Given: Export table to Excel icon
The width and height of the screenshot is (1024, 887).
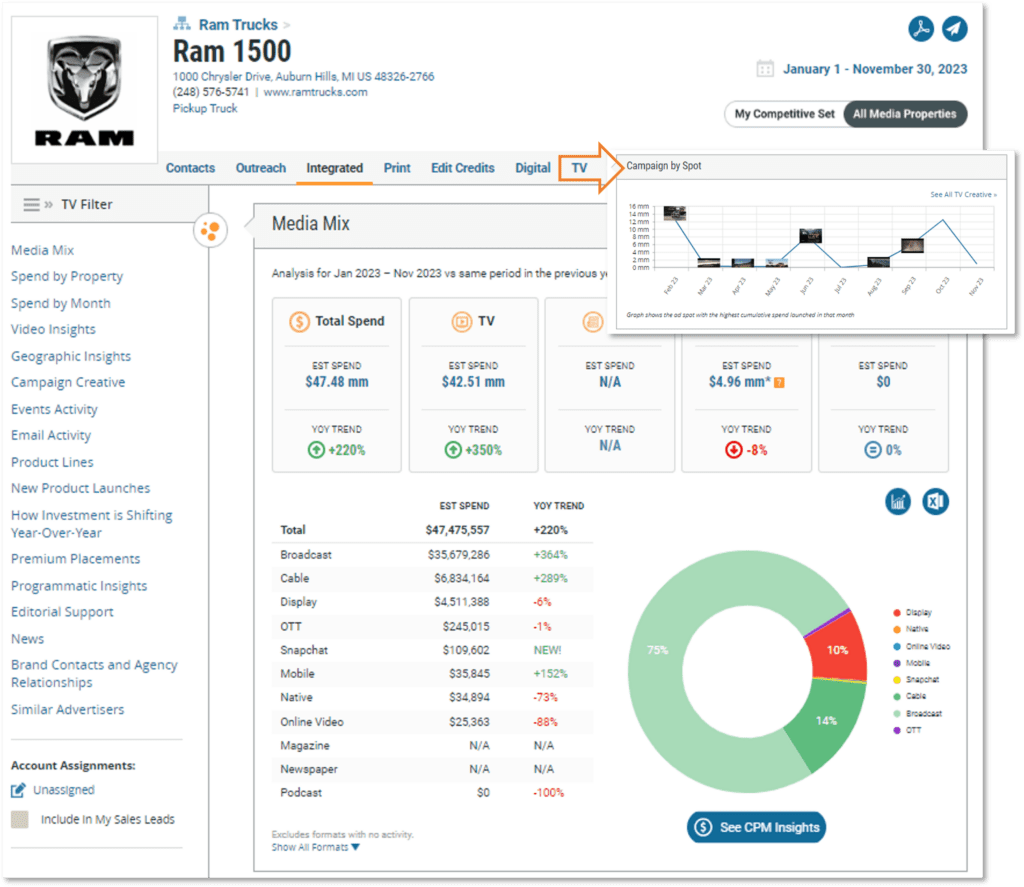Looking at the screenshot, I should [935, 502].
